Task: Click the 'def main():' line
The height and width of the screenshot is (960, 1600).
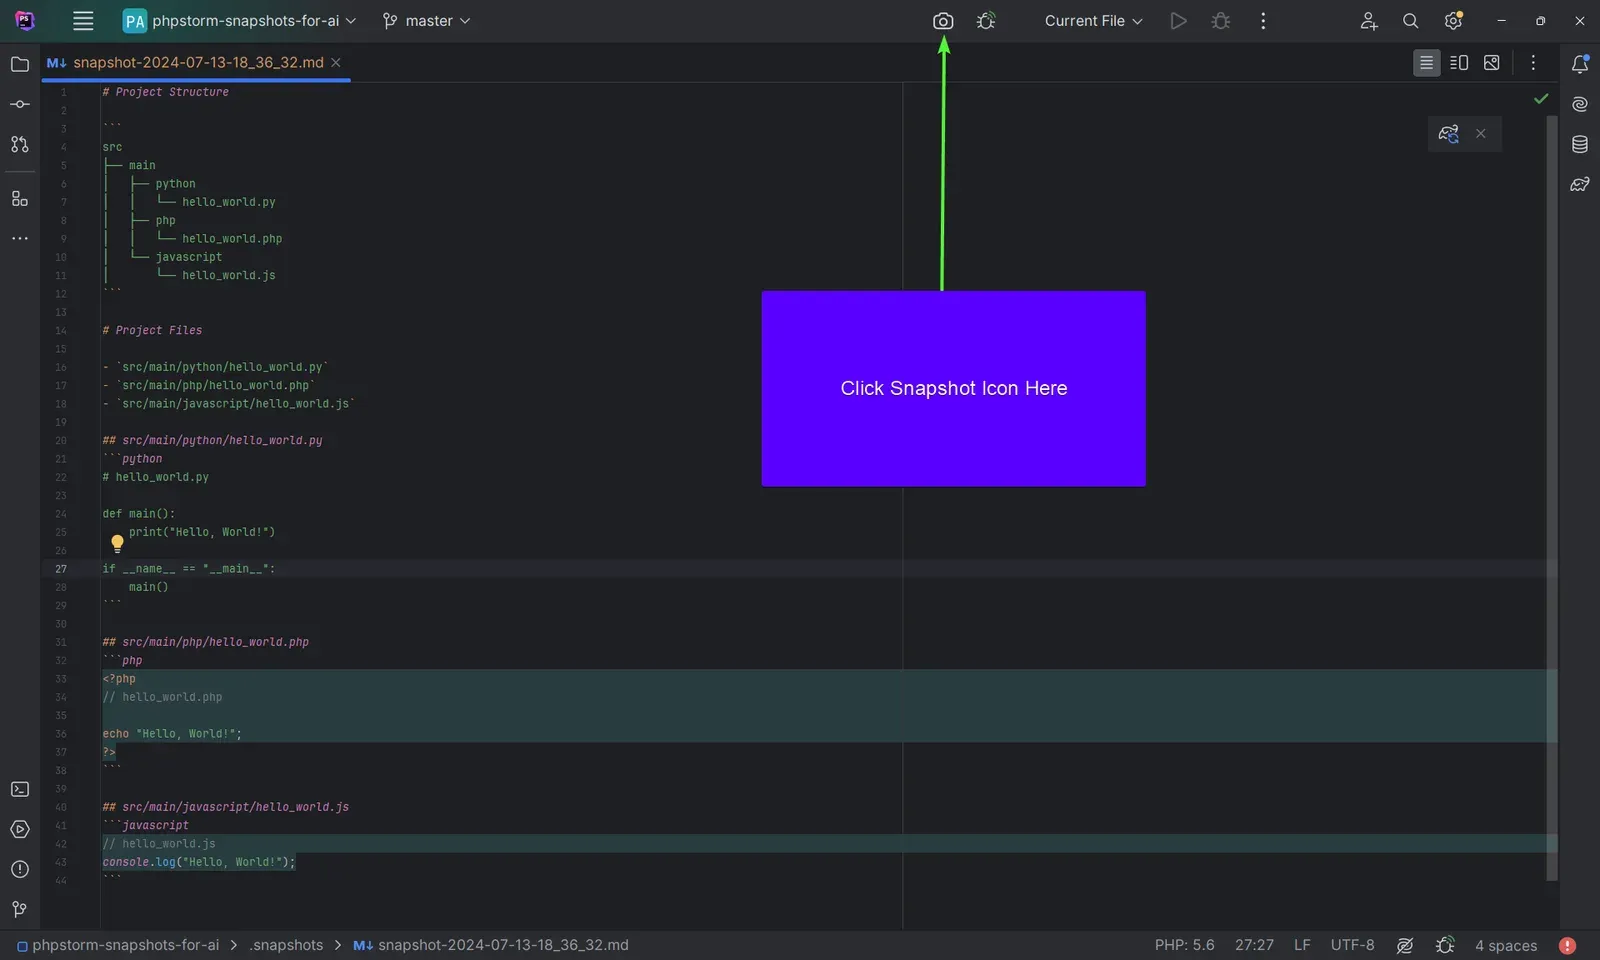Action: tap(138, 514)
